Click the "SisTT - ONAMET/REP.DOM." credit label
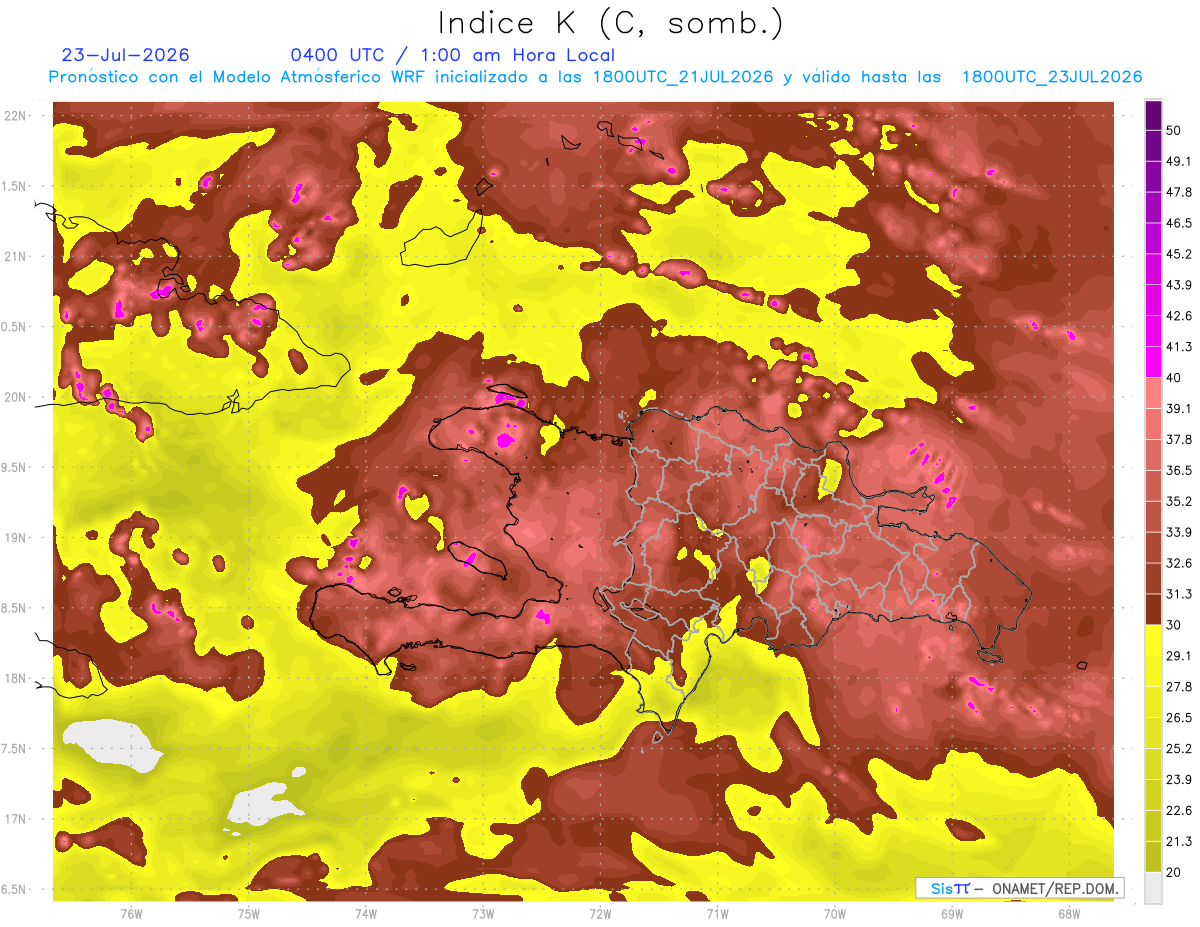 pyautogui.click(x=1019, y=888)
